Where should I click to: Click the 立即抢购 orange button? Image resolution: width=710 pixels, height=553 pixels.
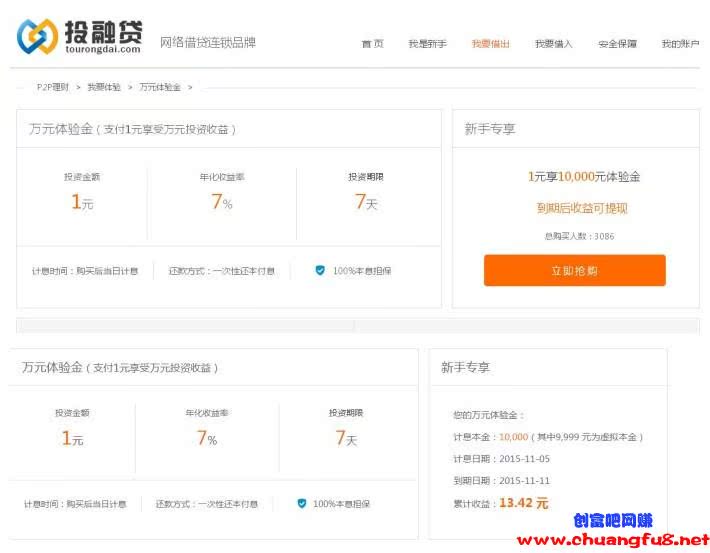tap(575, 270)
